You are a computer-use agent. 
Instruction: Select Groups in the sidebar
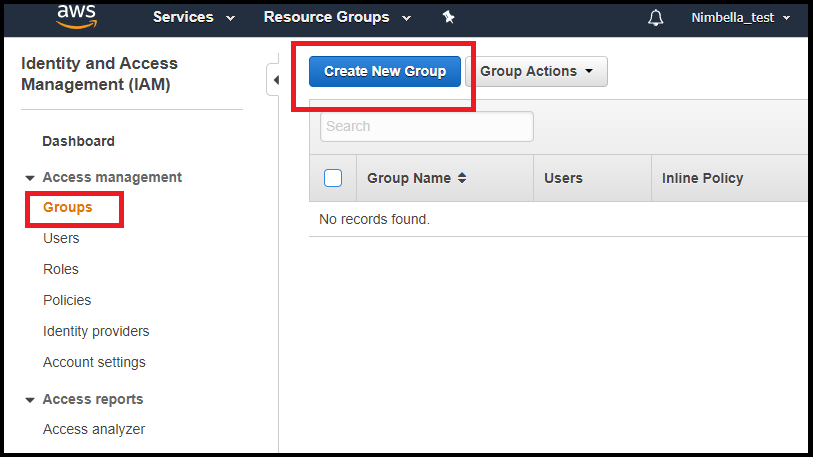coord(67,207)
